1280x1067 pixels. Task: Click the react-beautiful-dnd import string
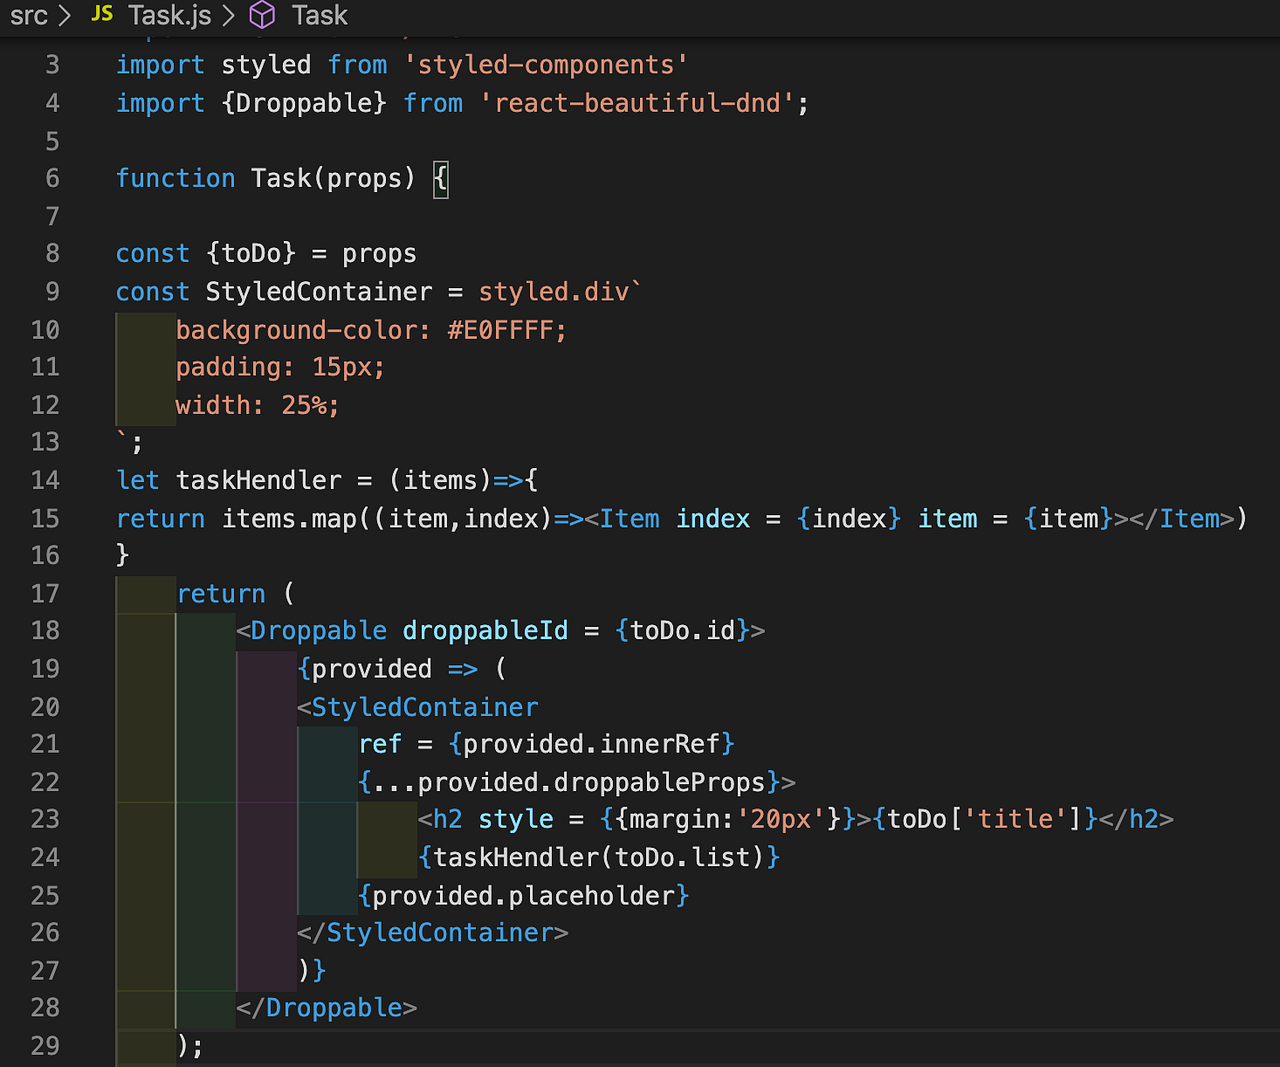point(635,103)
